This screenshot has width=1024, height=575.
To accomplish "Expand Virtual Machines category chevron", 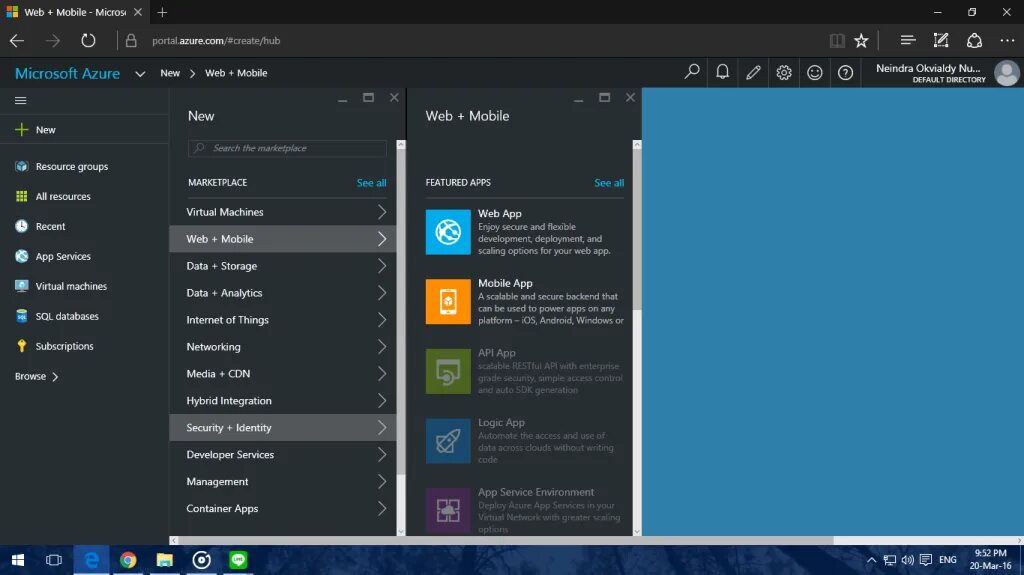I will tap(382, 212).
